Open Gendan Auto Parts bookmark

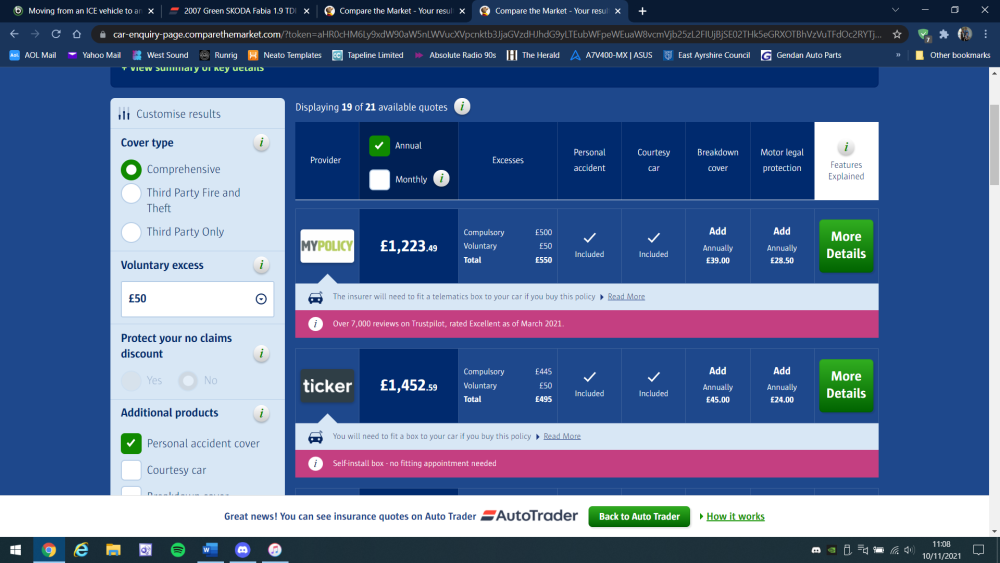click(x=801, y=55)
